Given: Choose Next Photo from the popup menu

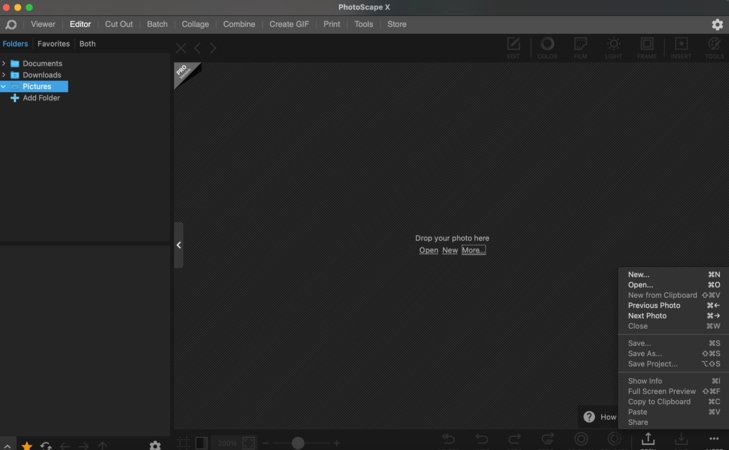Looking at the screenshot, I should [x=673, y=316].
